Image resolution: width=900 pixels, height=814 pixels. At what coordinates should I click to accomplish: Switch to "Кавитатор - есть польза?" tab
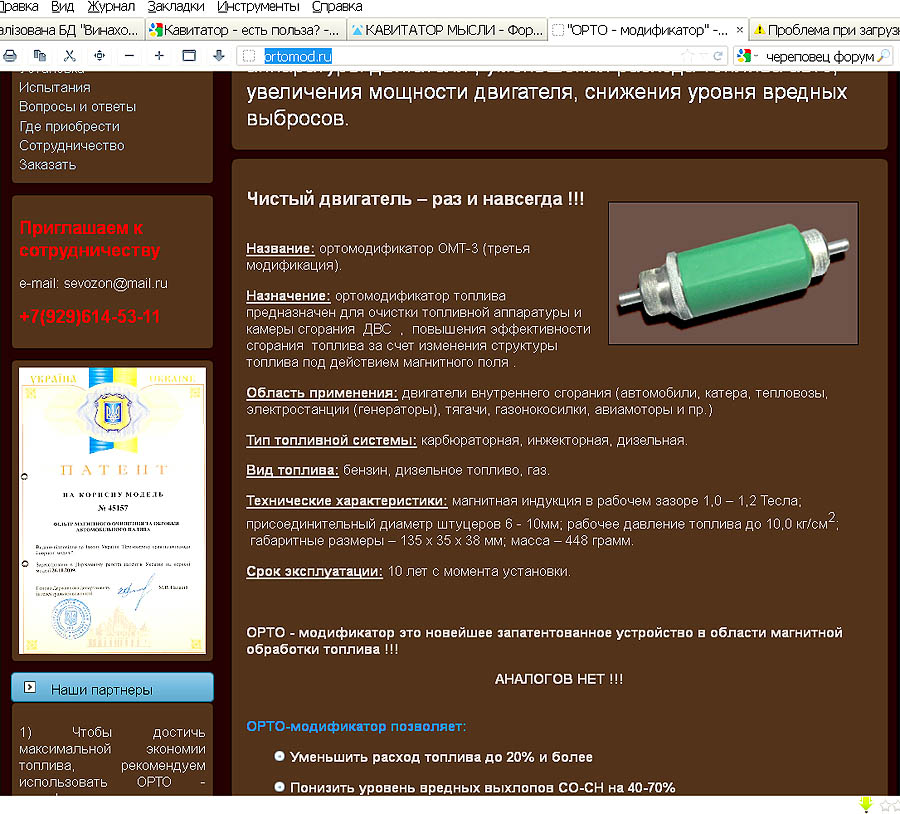point(246,30)
